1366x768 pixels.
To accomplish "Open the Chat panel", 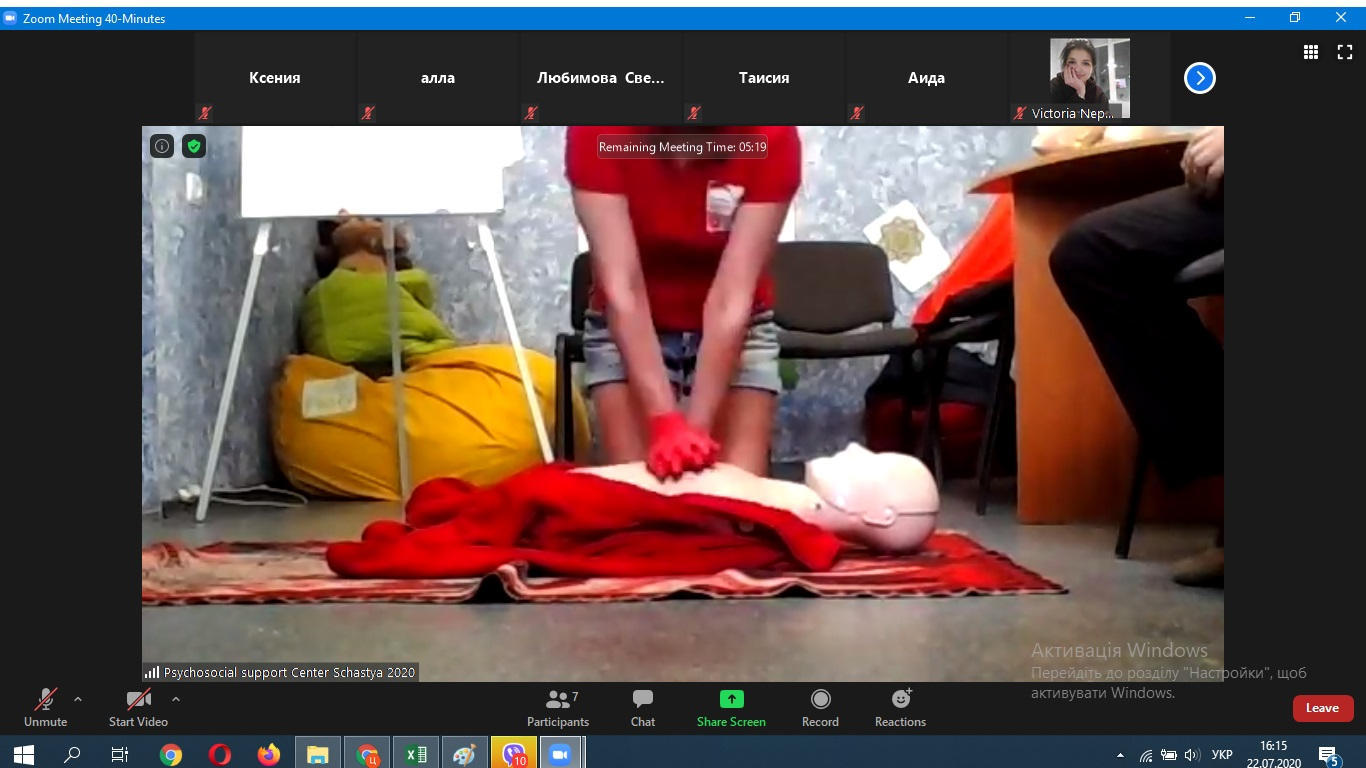I will [x=643, y=707].
